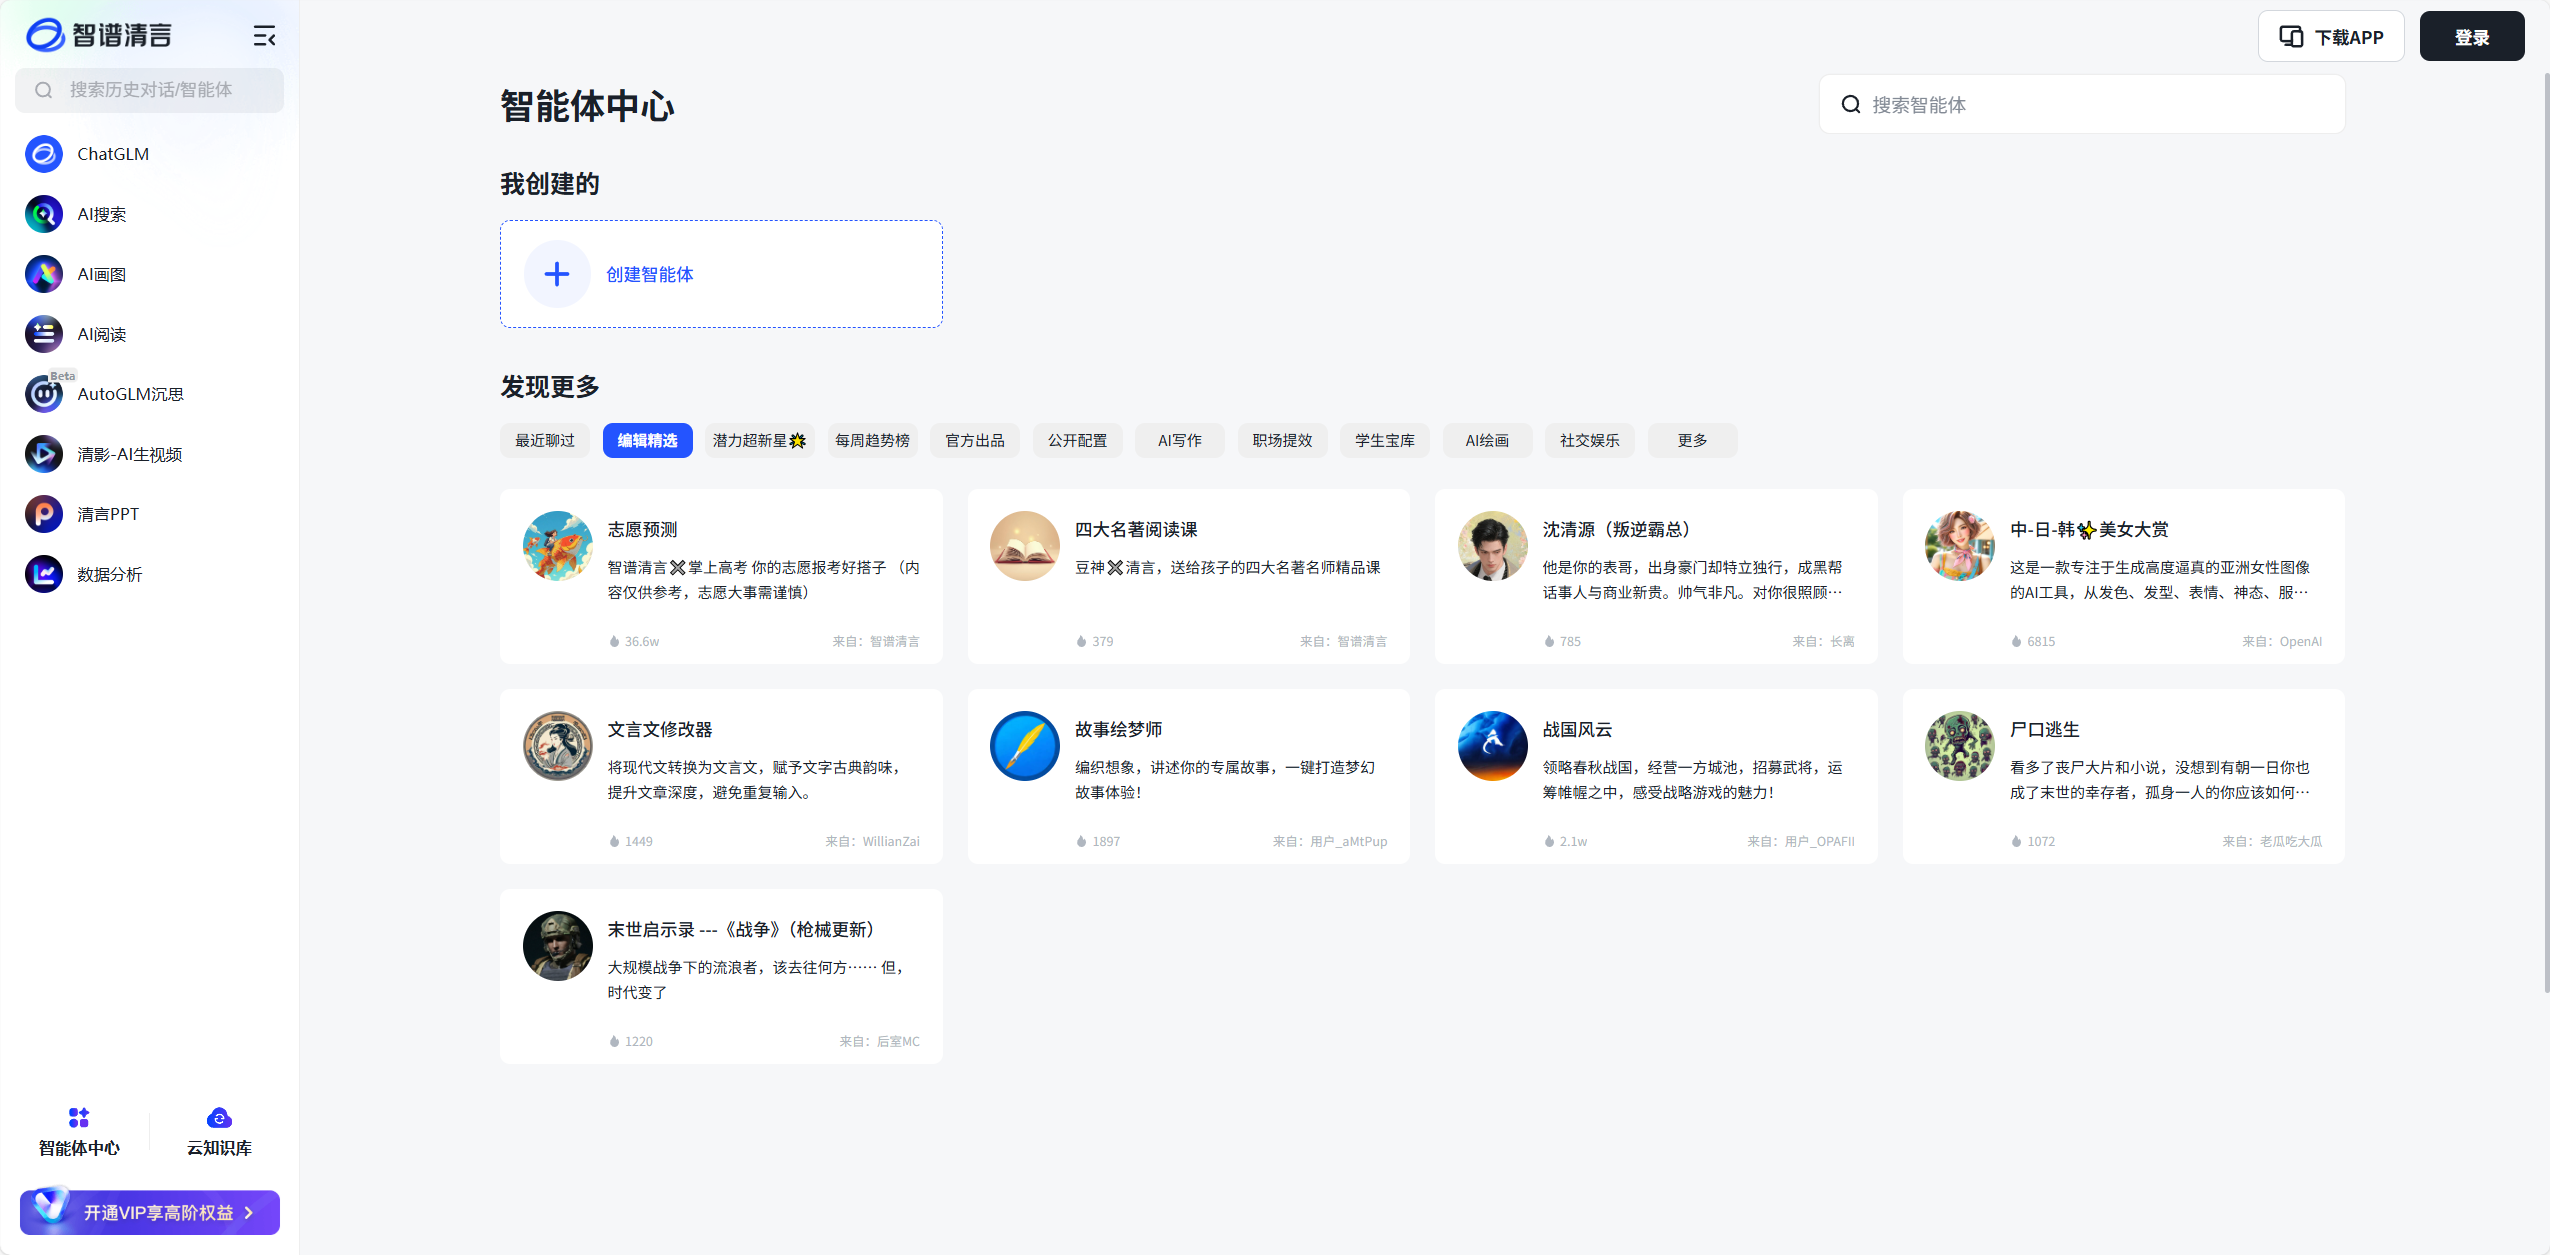Click 来自: WillianZai author label
2550x1255 pixels.
(872, 841)
